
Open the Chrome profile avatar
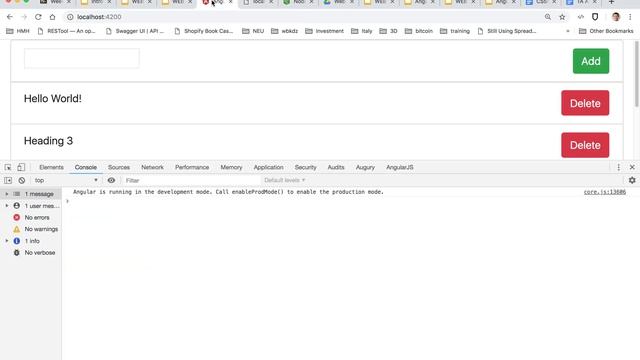616,17
